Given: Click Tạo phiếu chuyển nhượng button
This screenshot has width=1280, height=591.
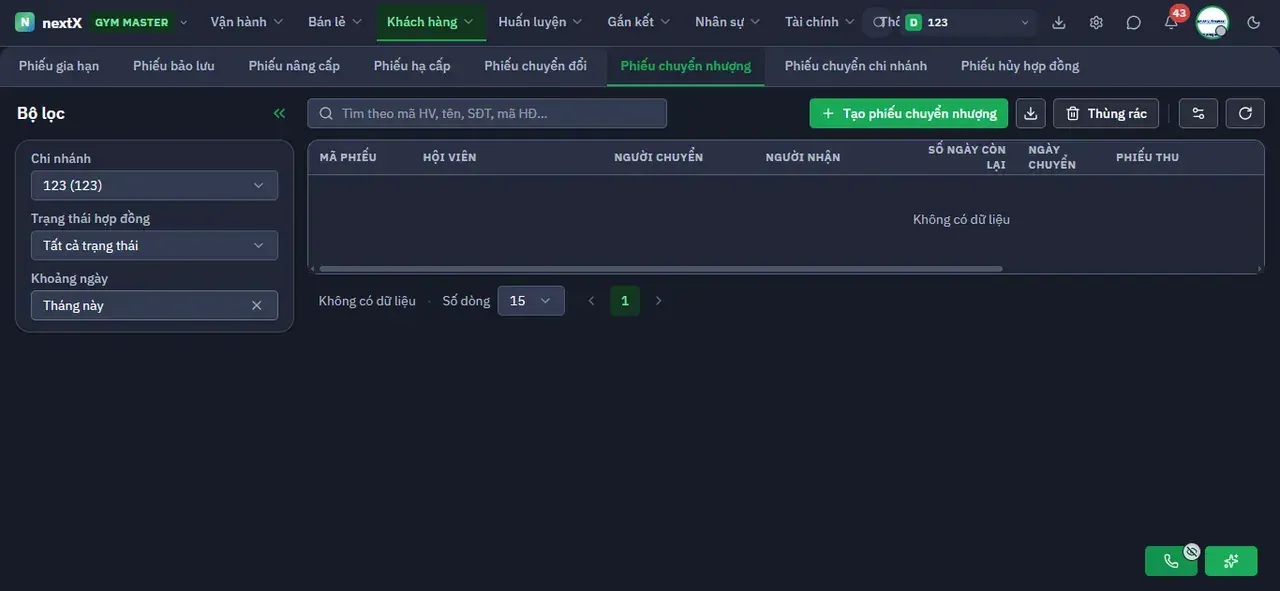Looking at the screenshot, I should coord(909,113).
